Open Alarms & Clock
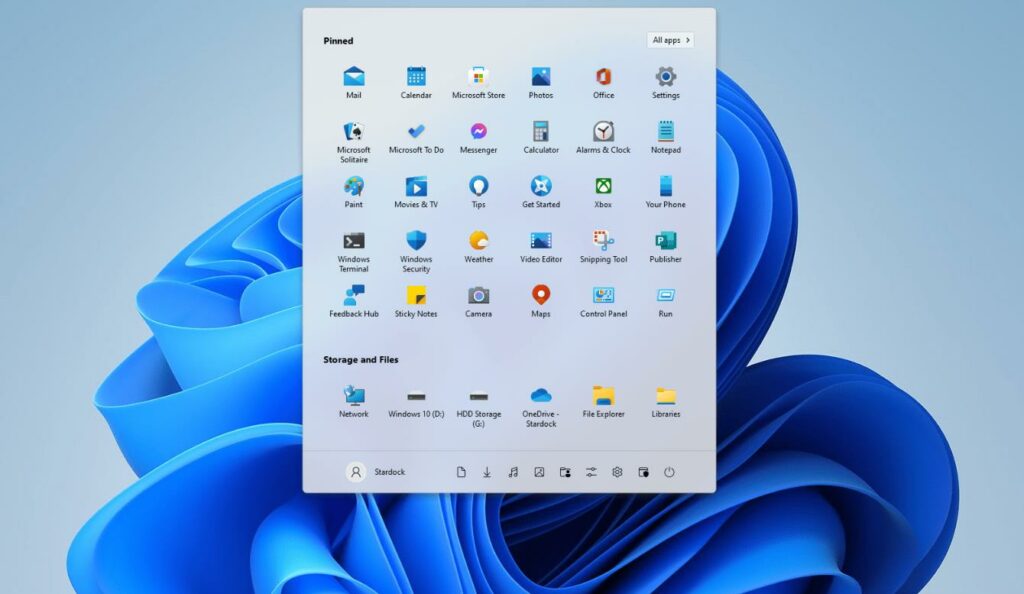1024x594 pixels. (603, 138)
